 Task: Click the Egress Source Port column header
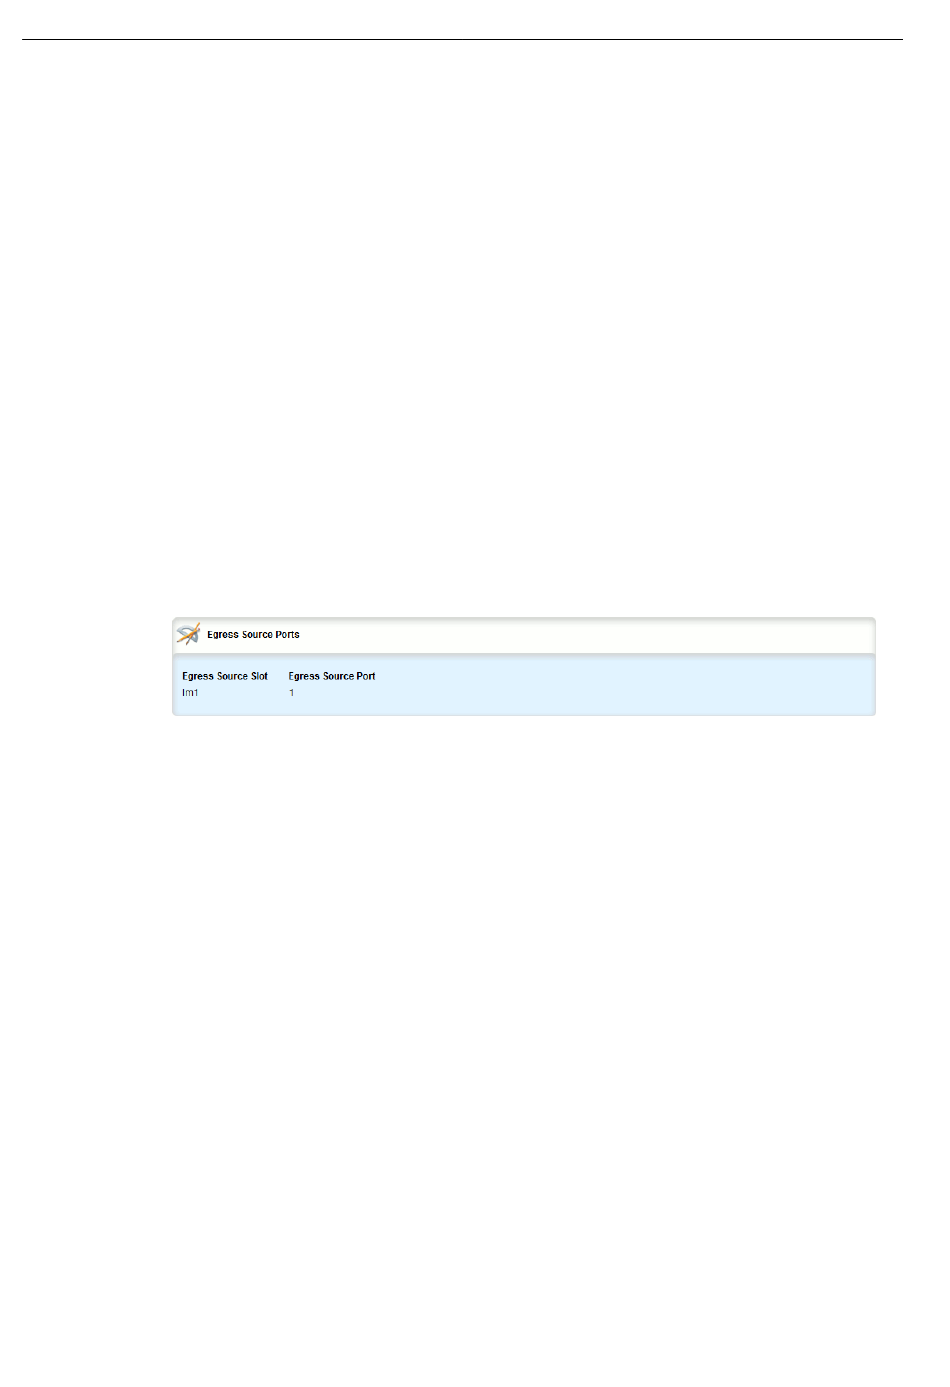[x=332, y=677]
